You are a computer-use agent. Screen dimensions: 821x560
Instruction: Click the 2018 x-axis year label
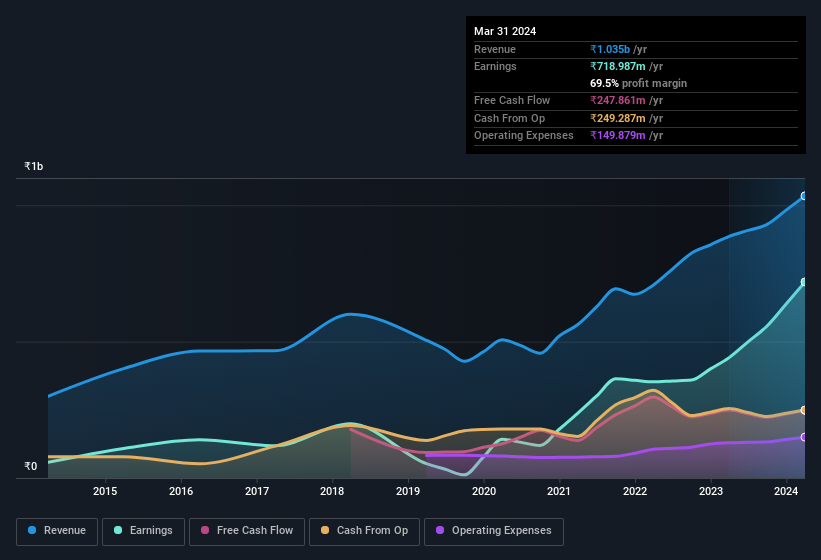tap(332, 491)
